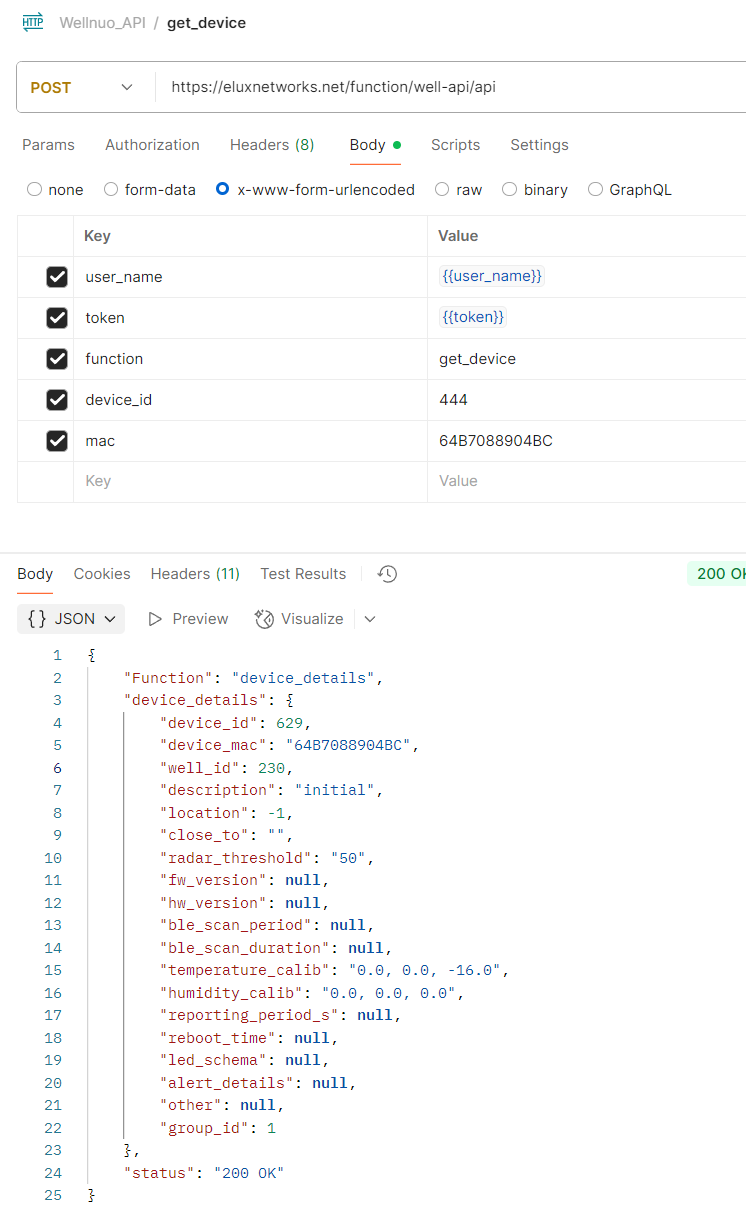Open the chevron dropdown next to Visualize
Viewport: 746px width, 1222px height.
pyautogui.click(x=370, y=619)
